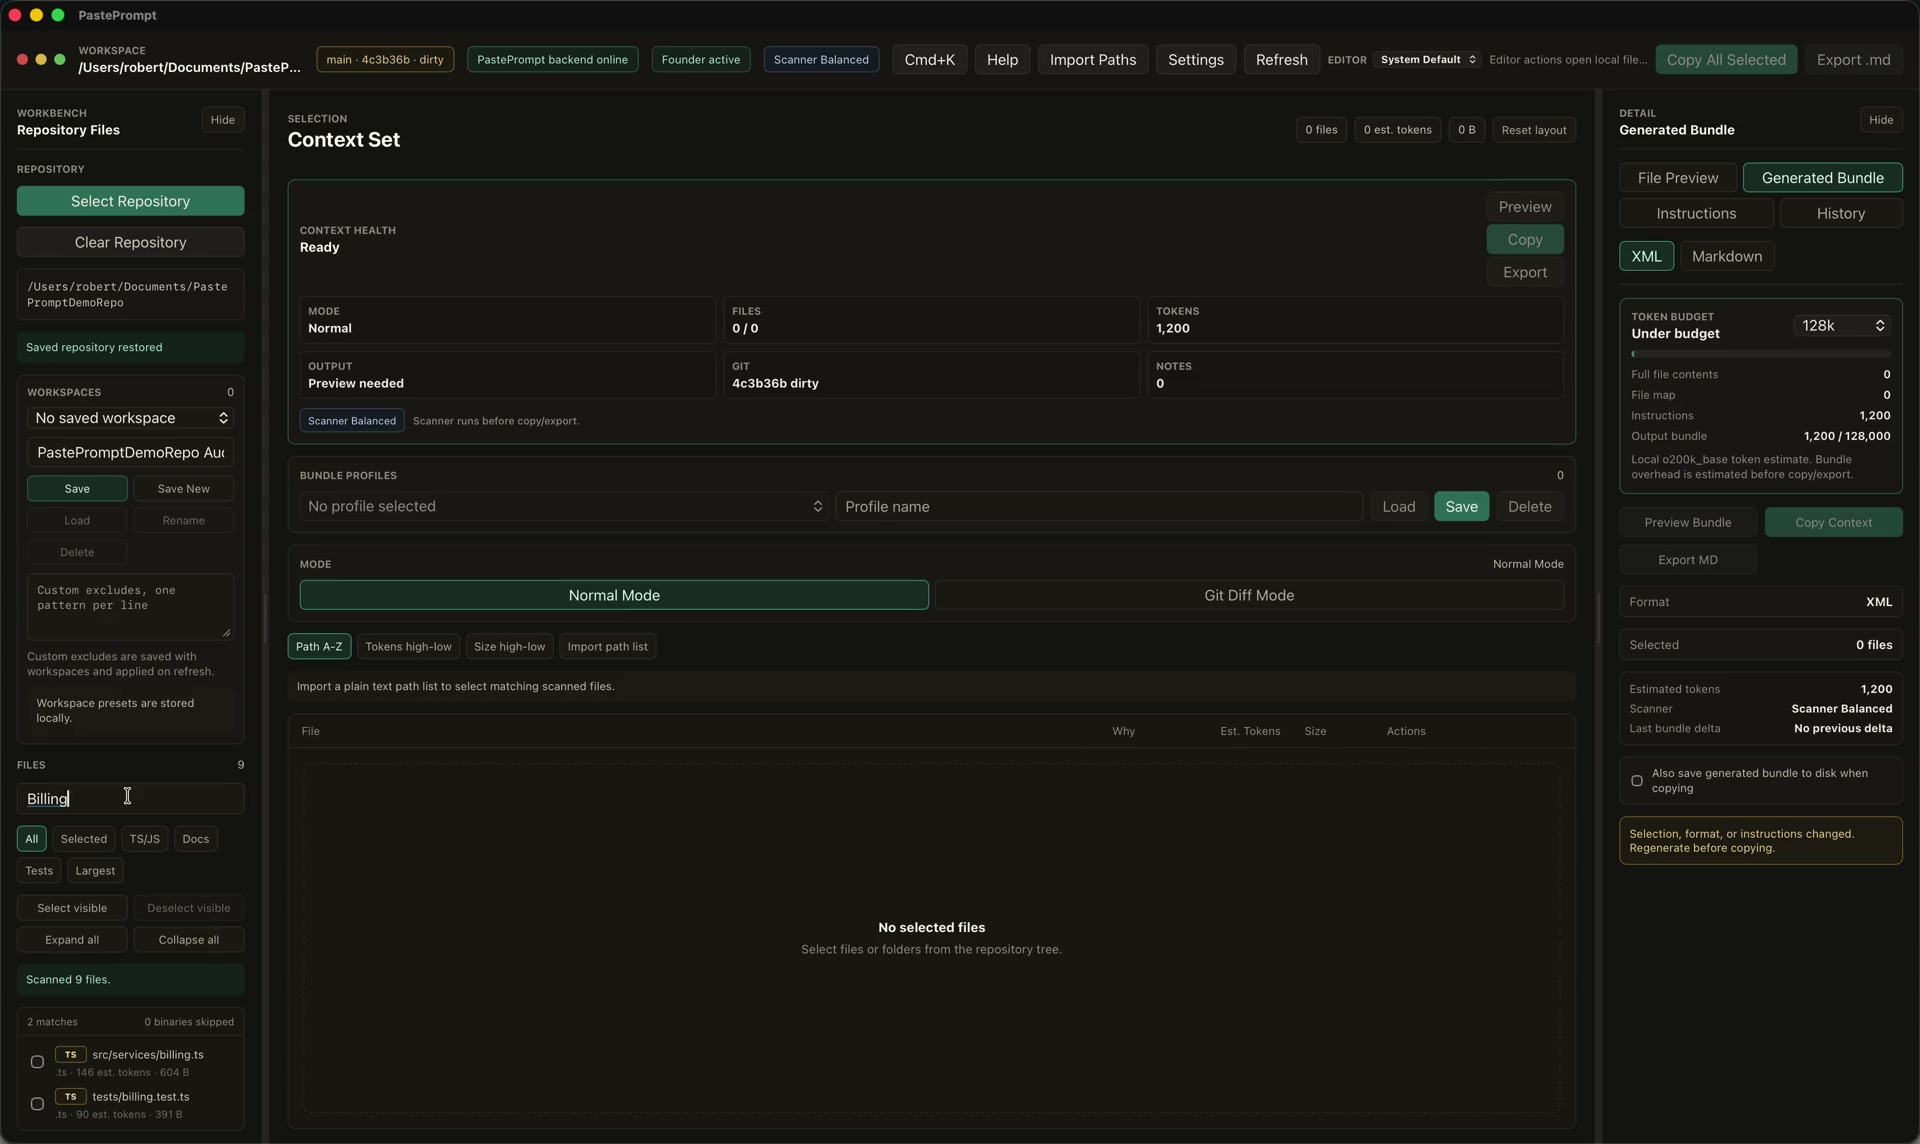Viewport: 1920px width, 1144px height.
Task: Open the Help button
Action: point(1002,60)
